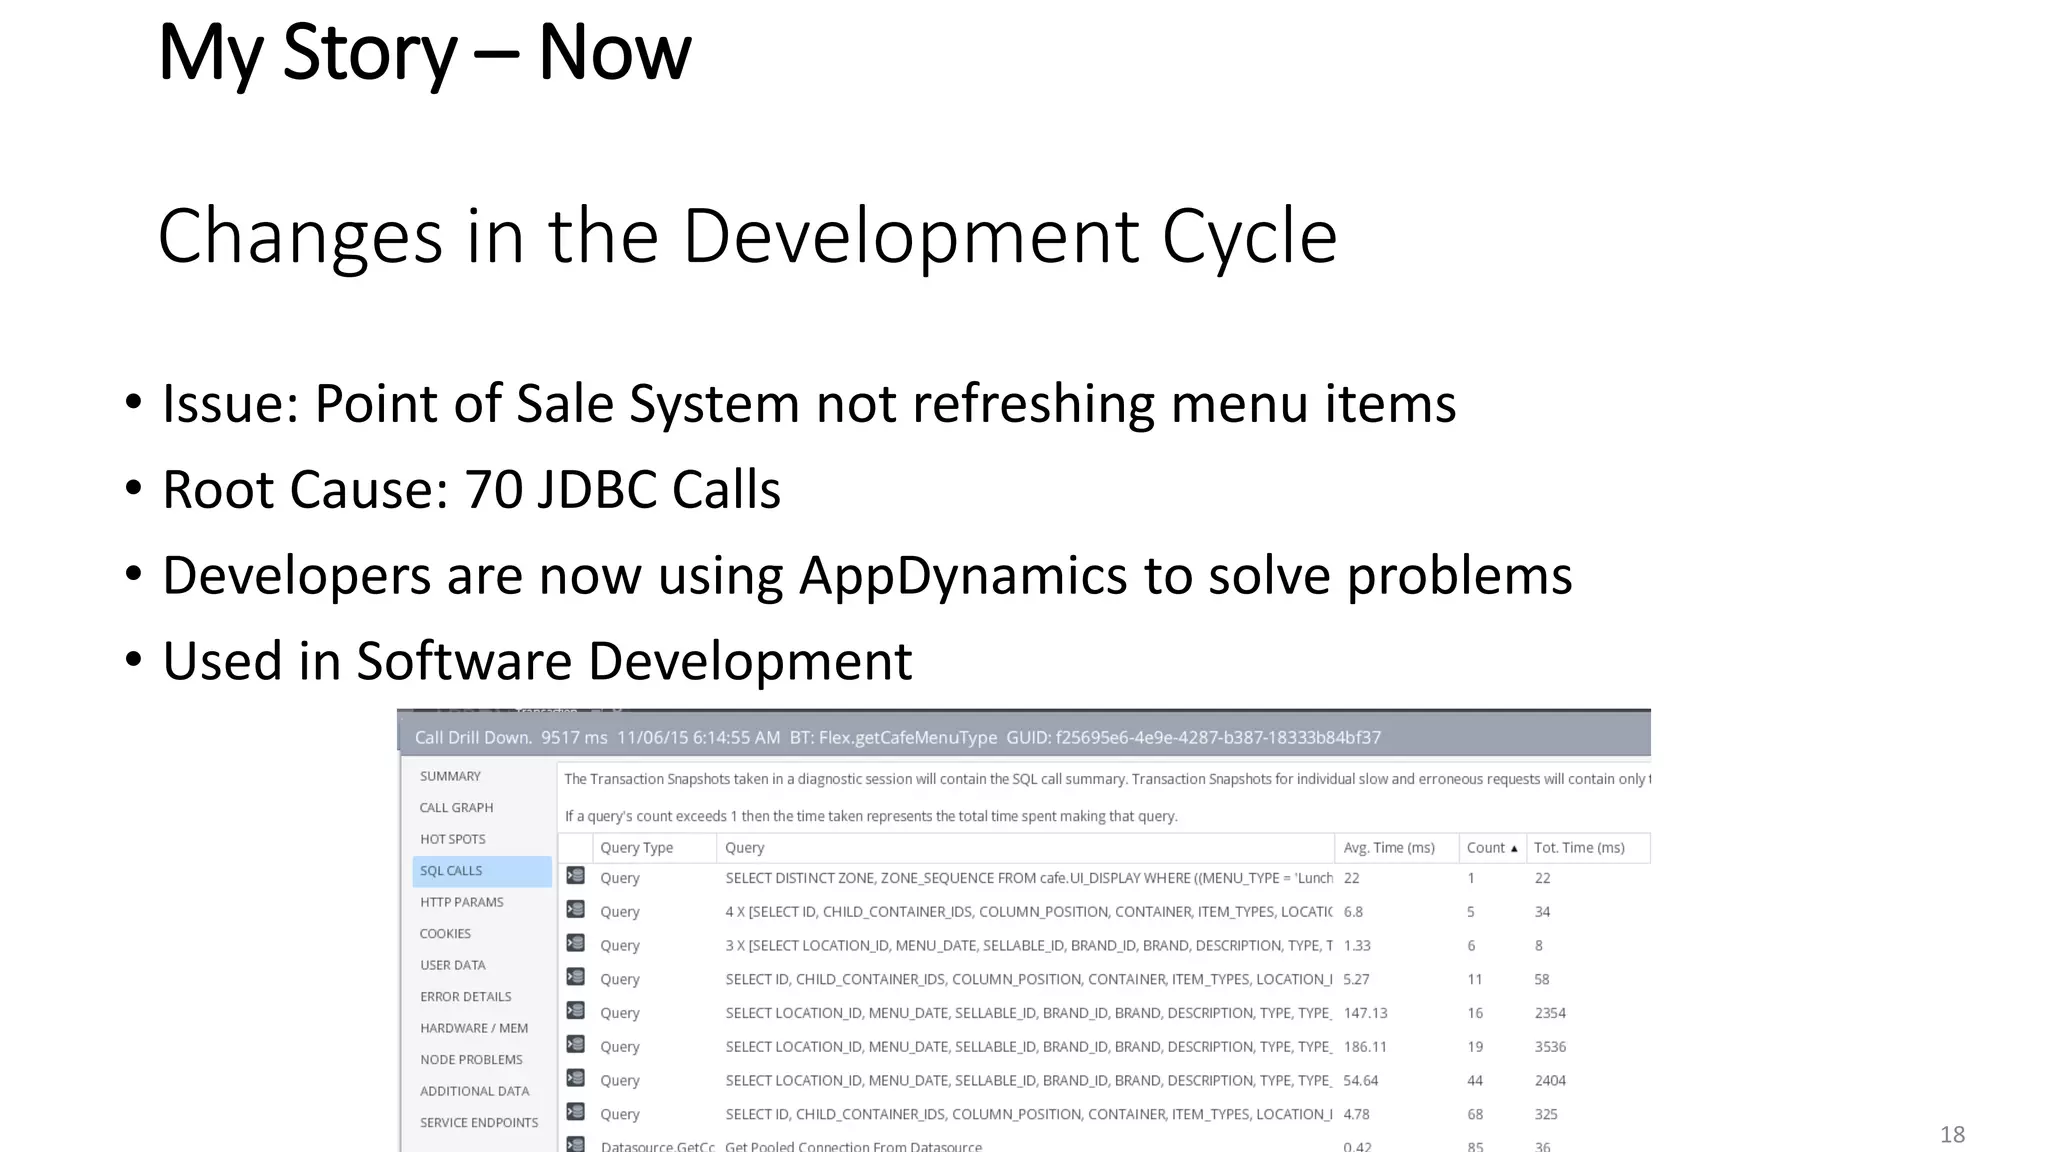Click the 'Used in Software Development' bullet
Image resolution: width=2048 pixels, height=1152 pixels.
[x=537, y=662]
